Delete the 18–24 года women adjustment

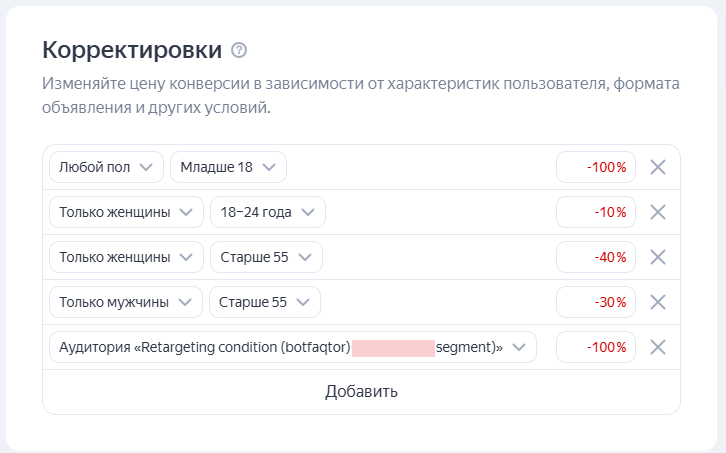tap(657, 212)
